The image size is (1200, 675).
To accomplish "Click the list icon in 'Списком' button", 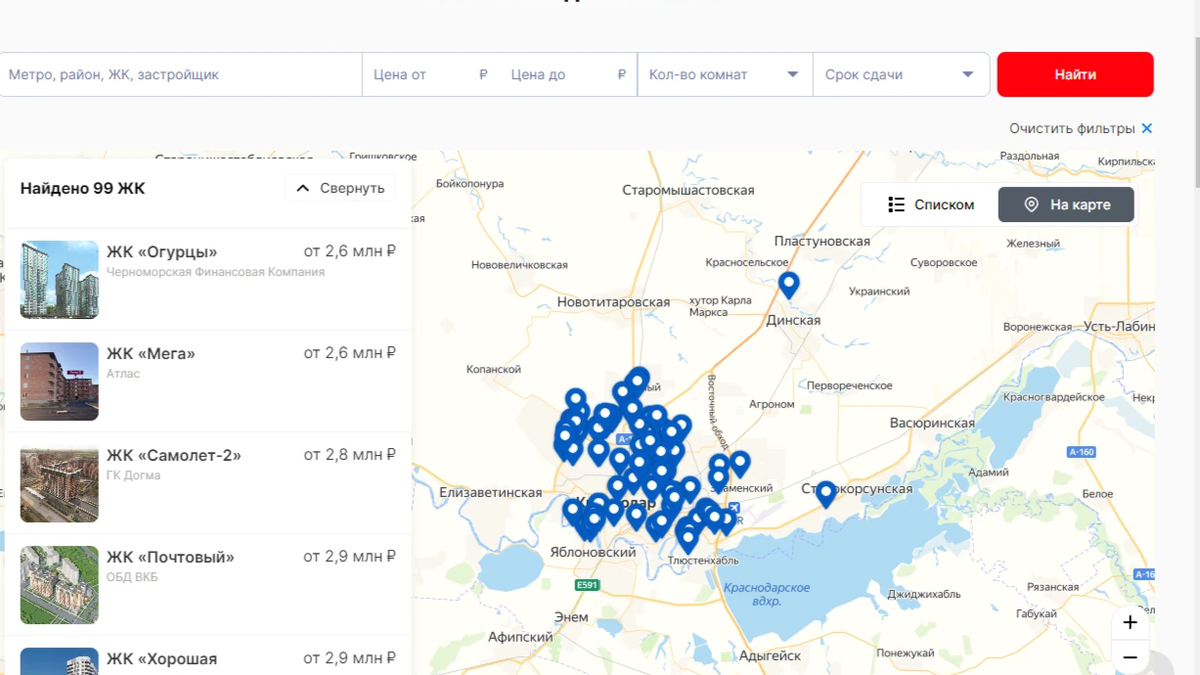I will coord(897,205).
